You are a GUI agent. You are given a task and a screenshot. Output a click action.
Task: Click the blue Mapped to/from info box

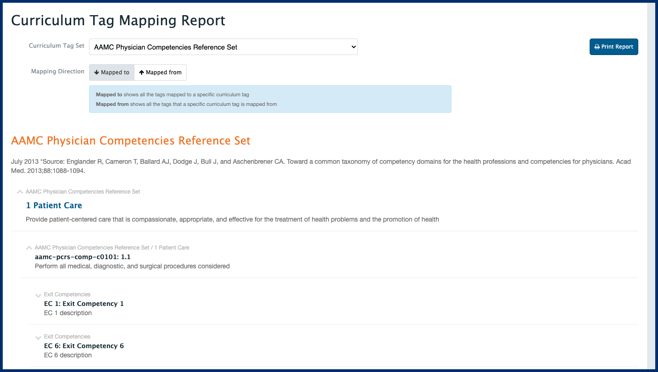(x=270, y=99)
